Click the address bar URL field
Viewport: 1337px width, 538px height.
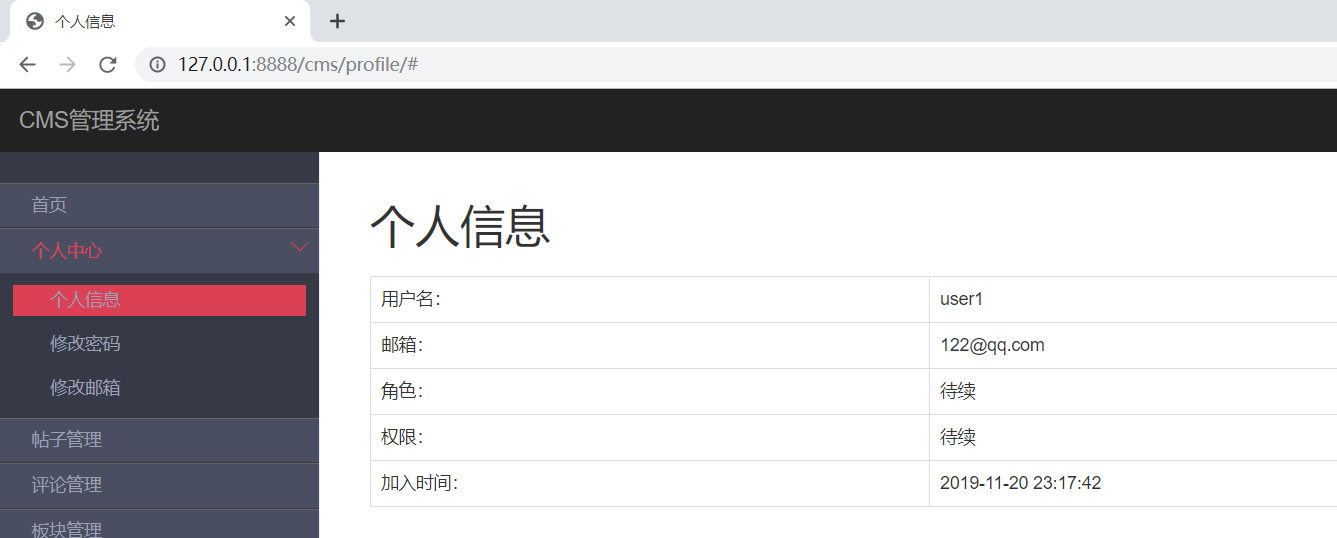pos(736,65)
